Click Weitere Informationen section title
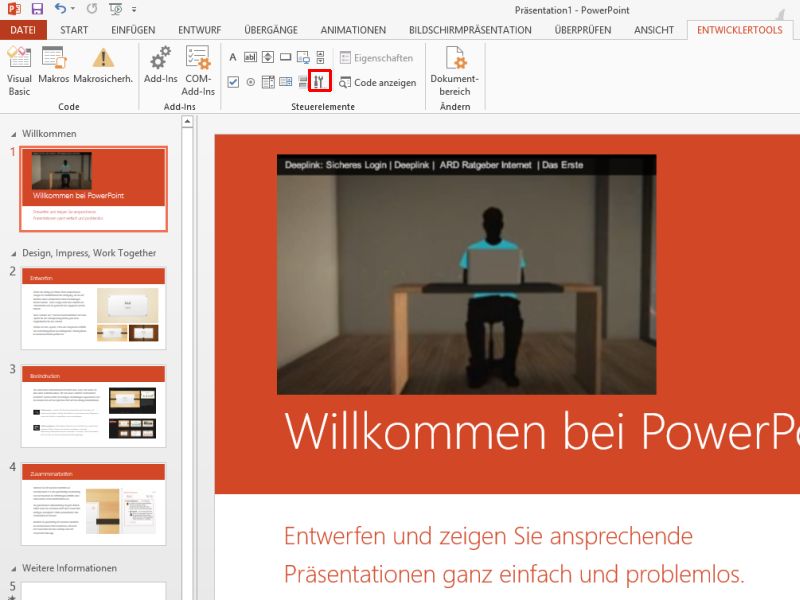 click(x=69, y=568)
